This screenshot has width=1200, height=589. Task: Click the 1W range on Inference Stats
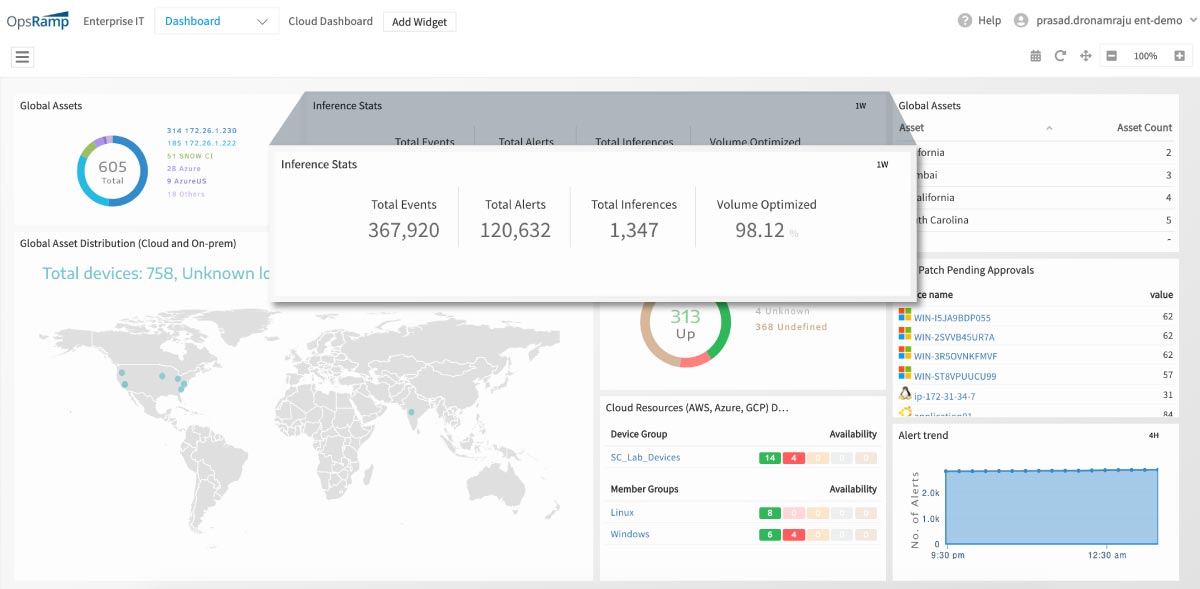pos(881,165)
